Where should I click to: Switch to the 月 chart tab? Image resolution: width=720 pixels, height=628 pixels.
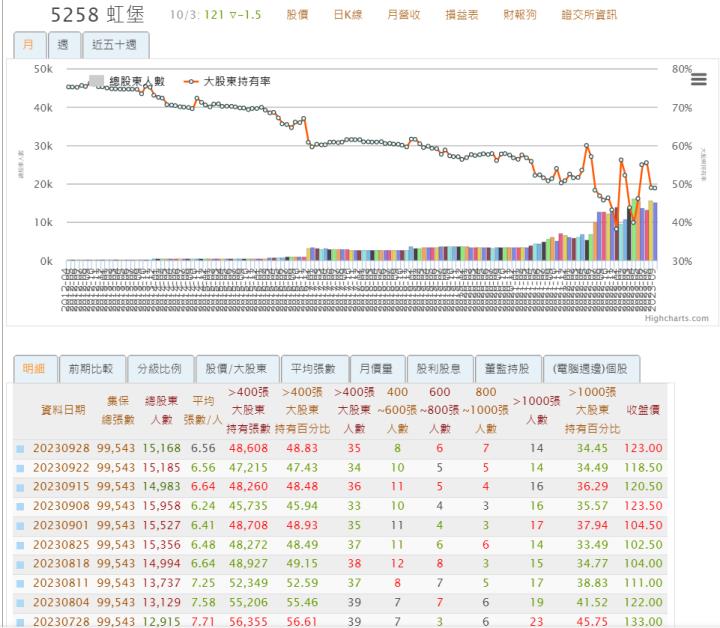pos(30,45)
